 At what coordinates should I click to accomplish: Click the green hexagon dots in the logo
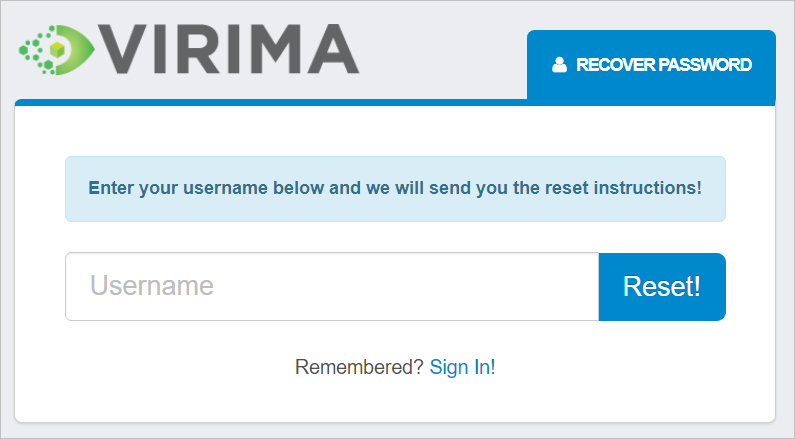coord(35,48)
